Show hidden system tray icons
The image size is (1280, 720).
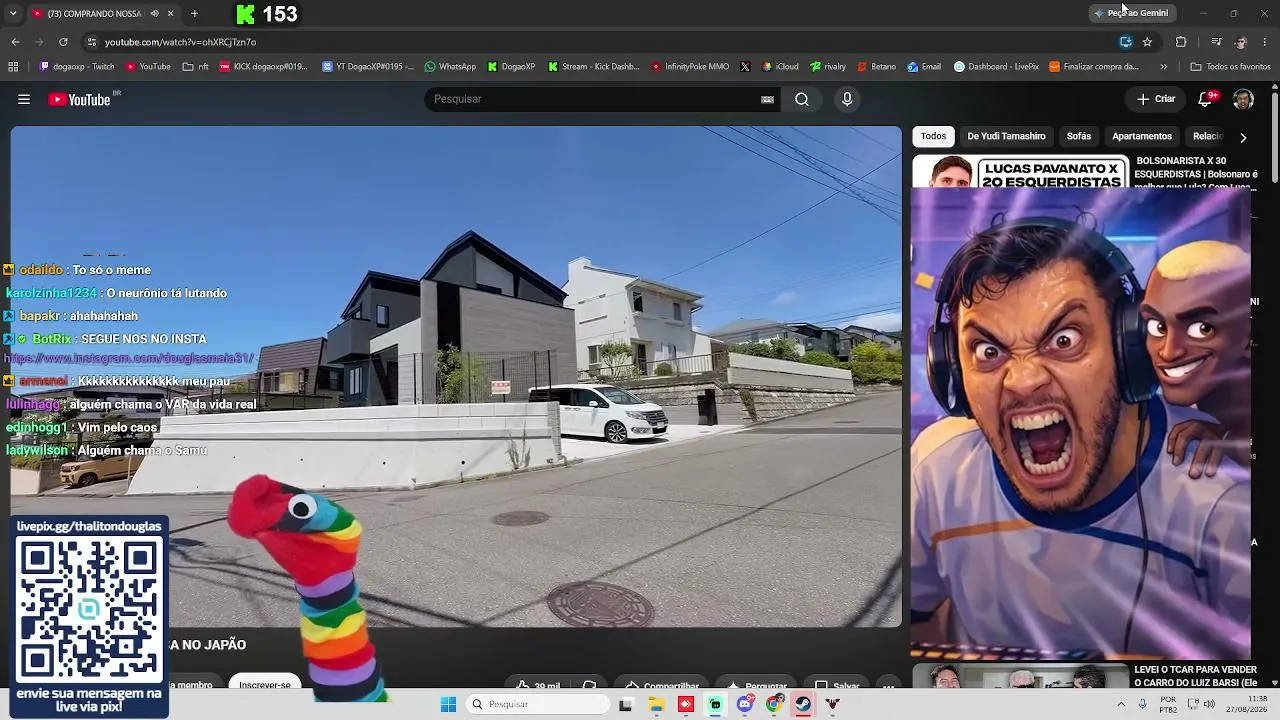pos(1121,704)
